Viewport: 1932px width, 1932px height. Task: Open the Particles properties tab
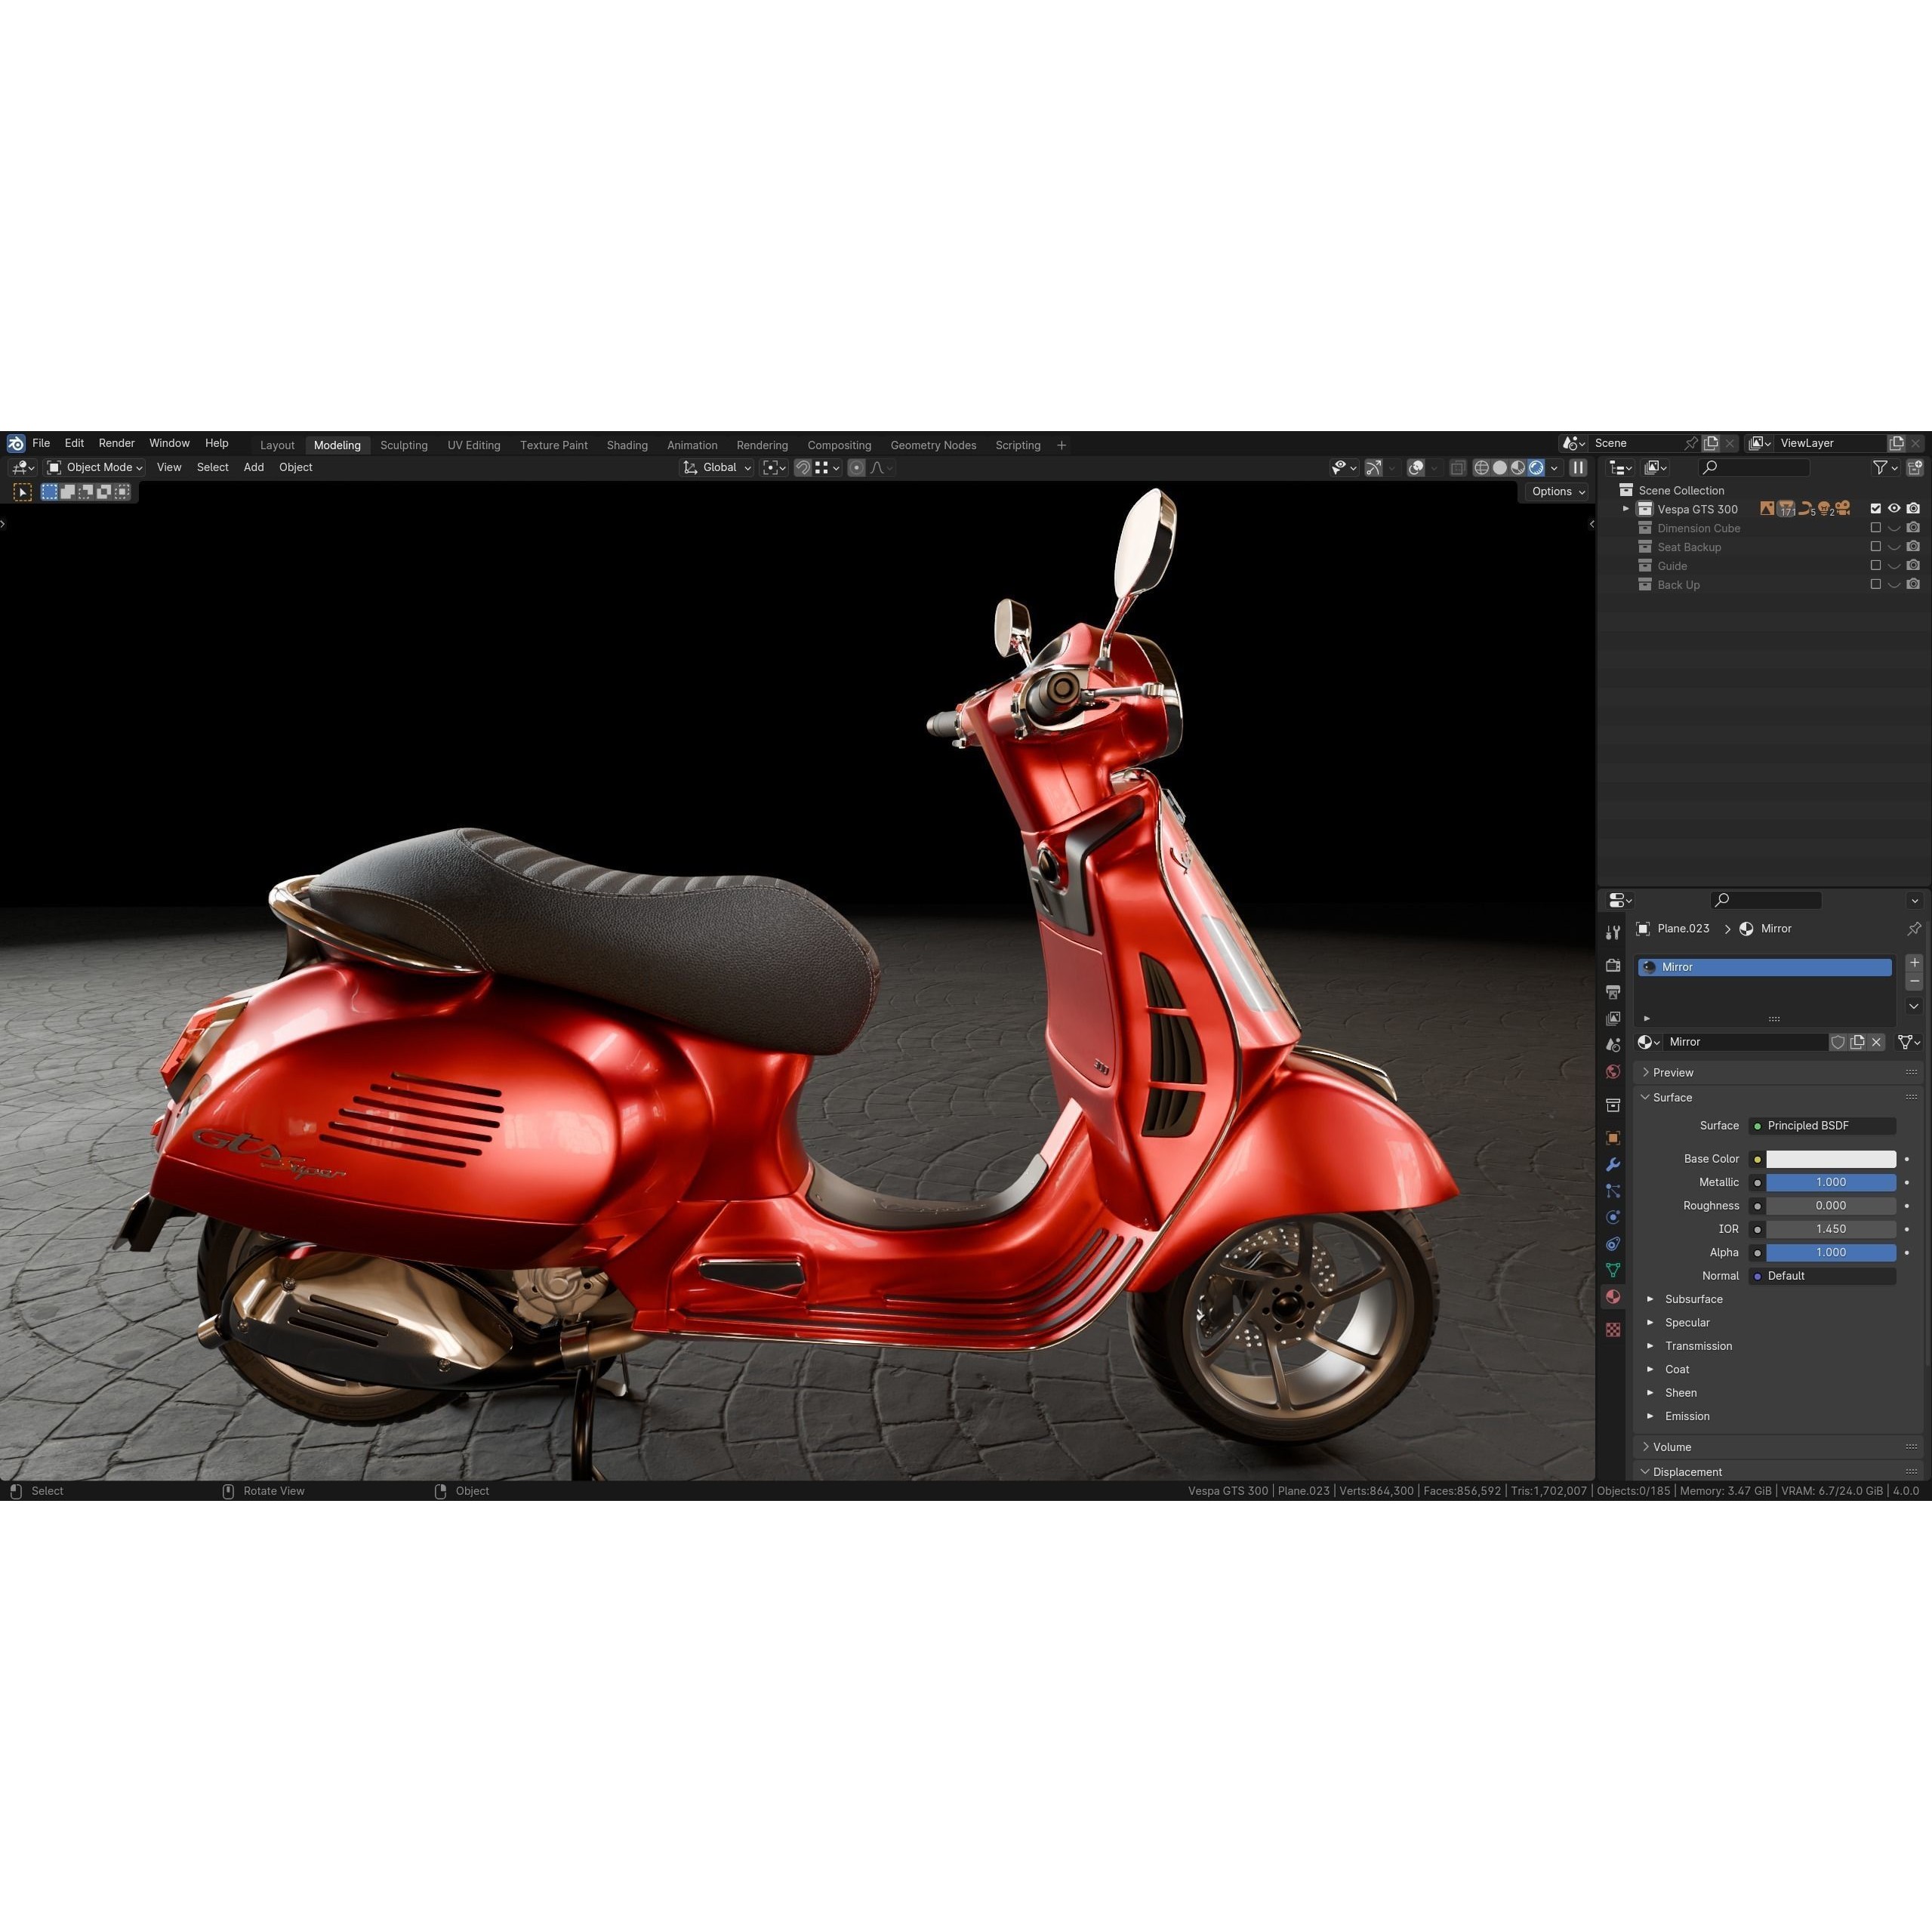point(1613,1191)
